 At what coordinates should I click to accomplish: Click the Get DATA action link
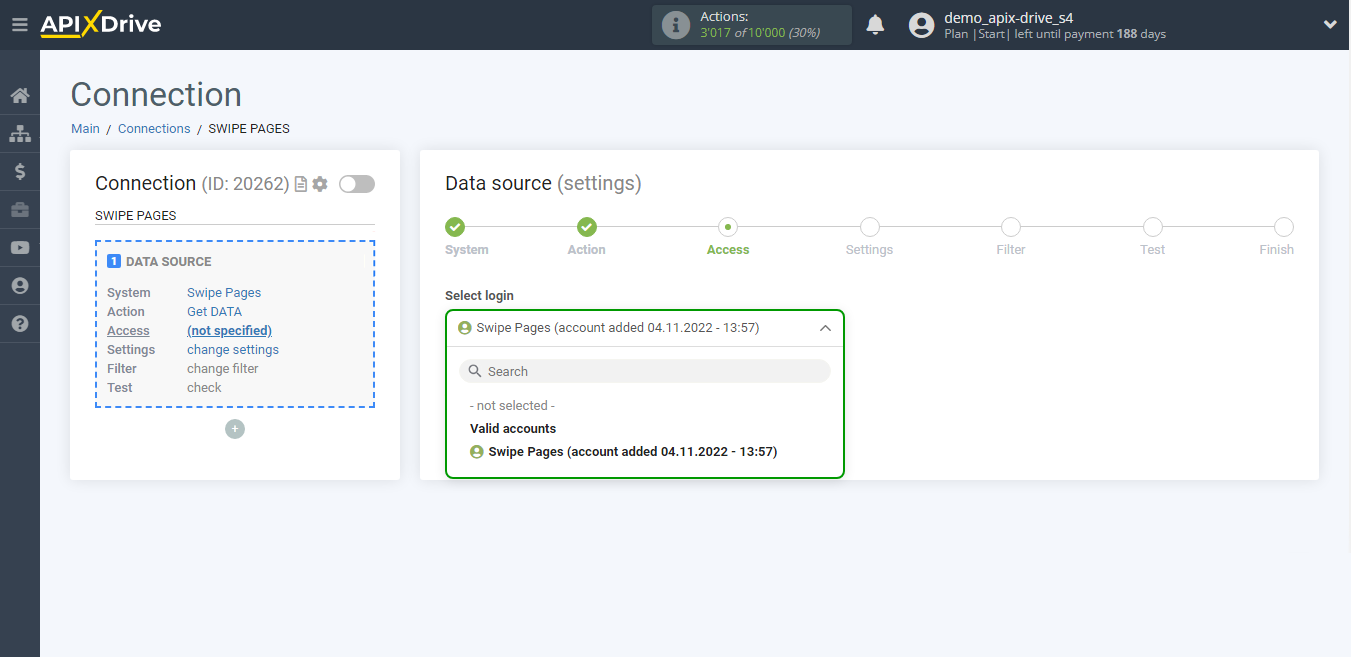(214, 312)
